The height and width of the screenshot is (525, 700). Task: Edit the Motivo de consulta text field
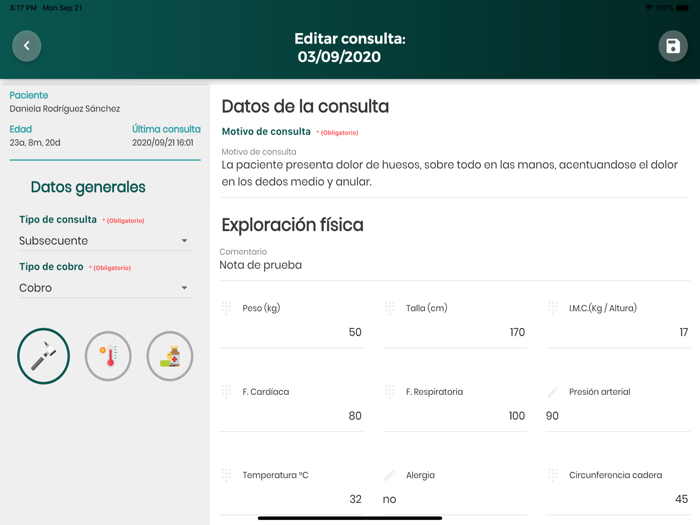pyautogui.click(x=454, y=173)
